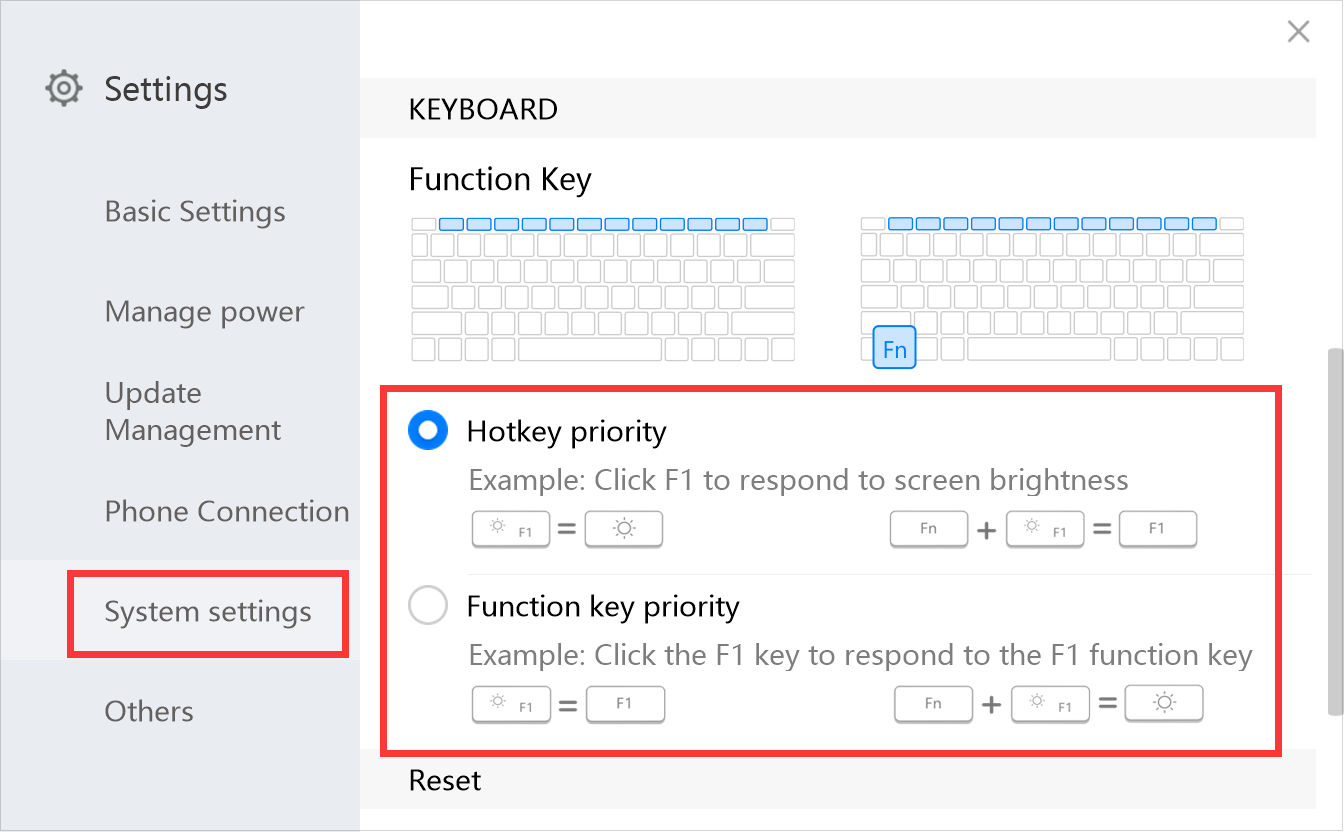Open the Manage power section
Viewport: 1344px width, 832px height.
pos(204,312)
